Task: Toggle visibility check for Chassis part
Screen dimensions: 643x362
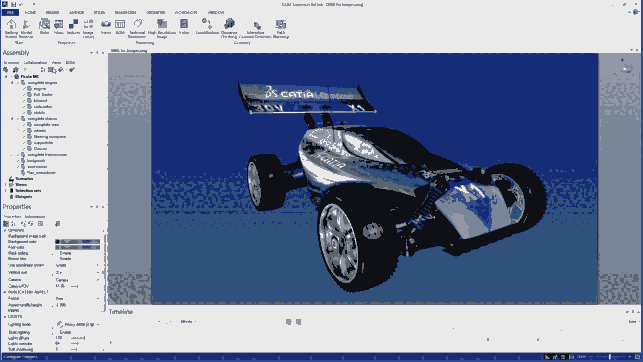Action: [x=24, y=148]
